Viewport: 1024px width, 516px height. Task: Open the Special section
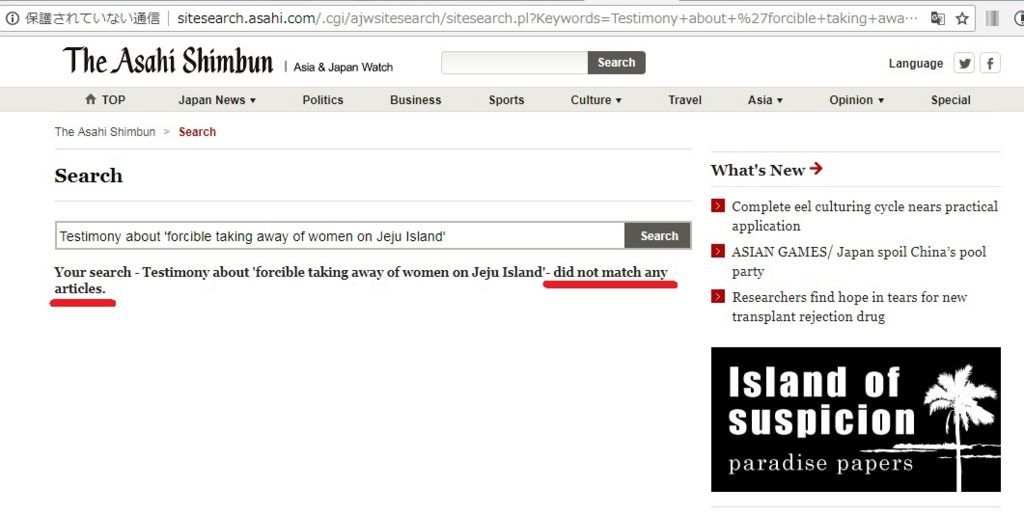(x=950, y=100)
